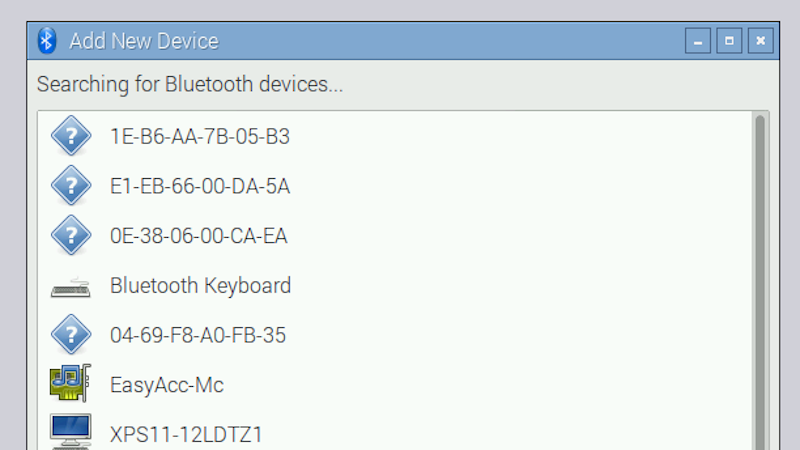Highlight the 0E-38-06-00-CA-EA list entry
Image resolution: width=800 pixels, height=450 pixels.
tap(395, 236)
